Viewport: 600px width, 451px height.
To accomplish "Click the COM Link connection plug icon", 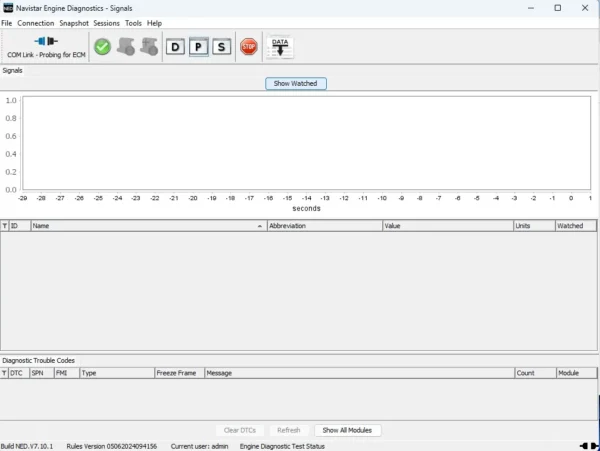I will (46, 41).
